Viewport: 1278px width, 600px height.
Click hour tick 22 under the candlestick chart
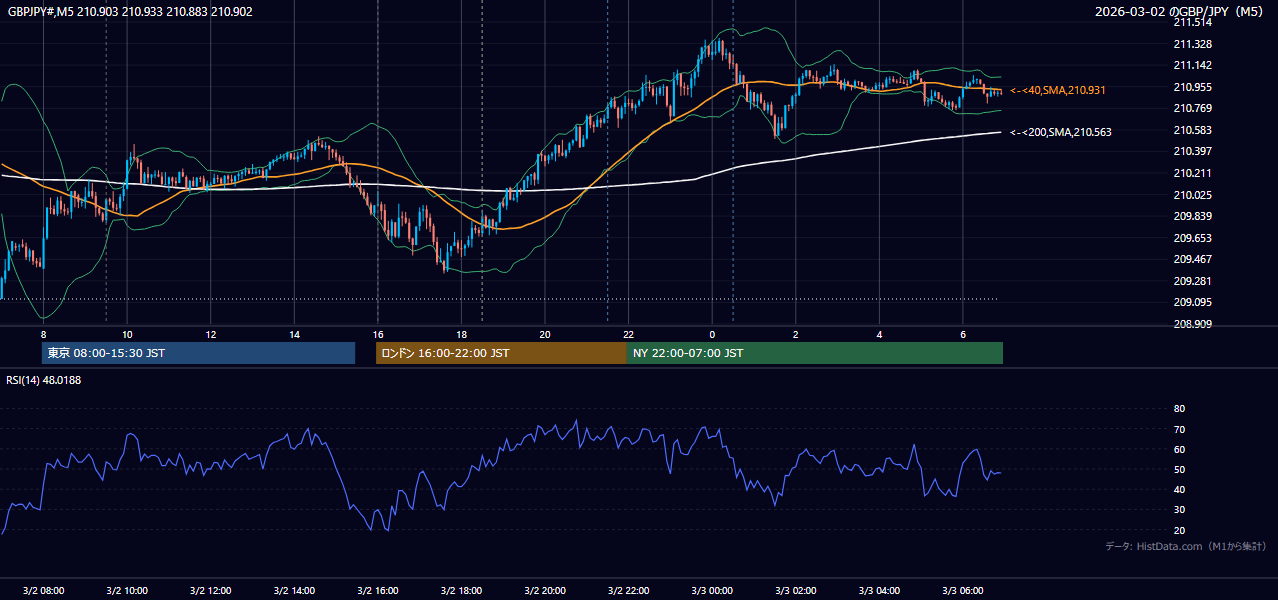click(x=629, y=334)
